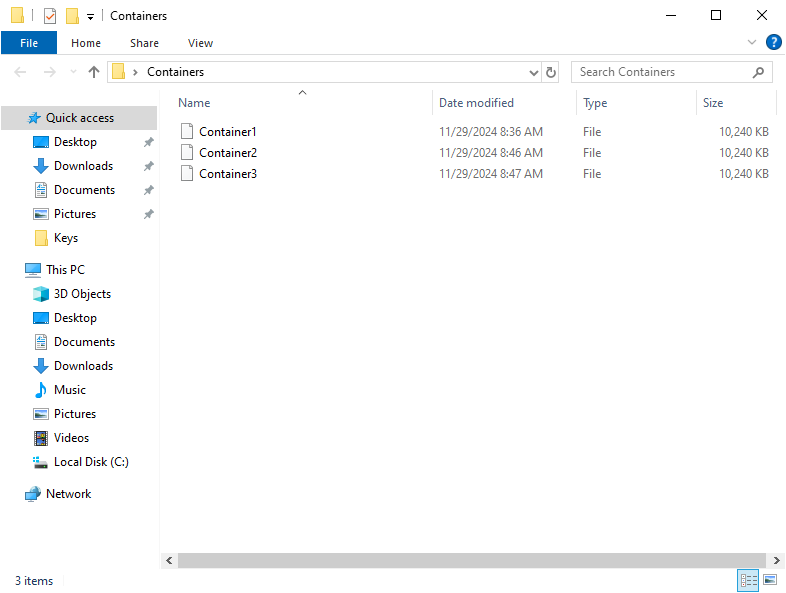Click the 8:47 AM date modified cell

(x=491, y=174)
